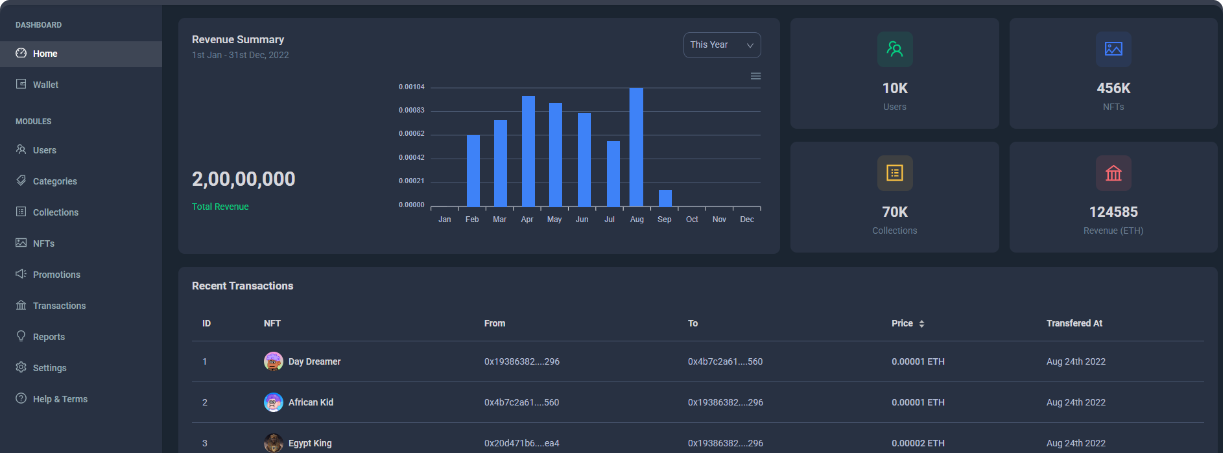Go to the NFTs module in sidebar

(x=81, y=243)
